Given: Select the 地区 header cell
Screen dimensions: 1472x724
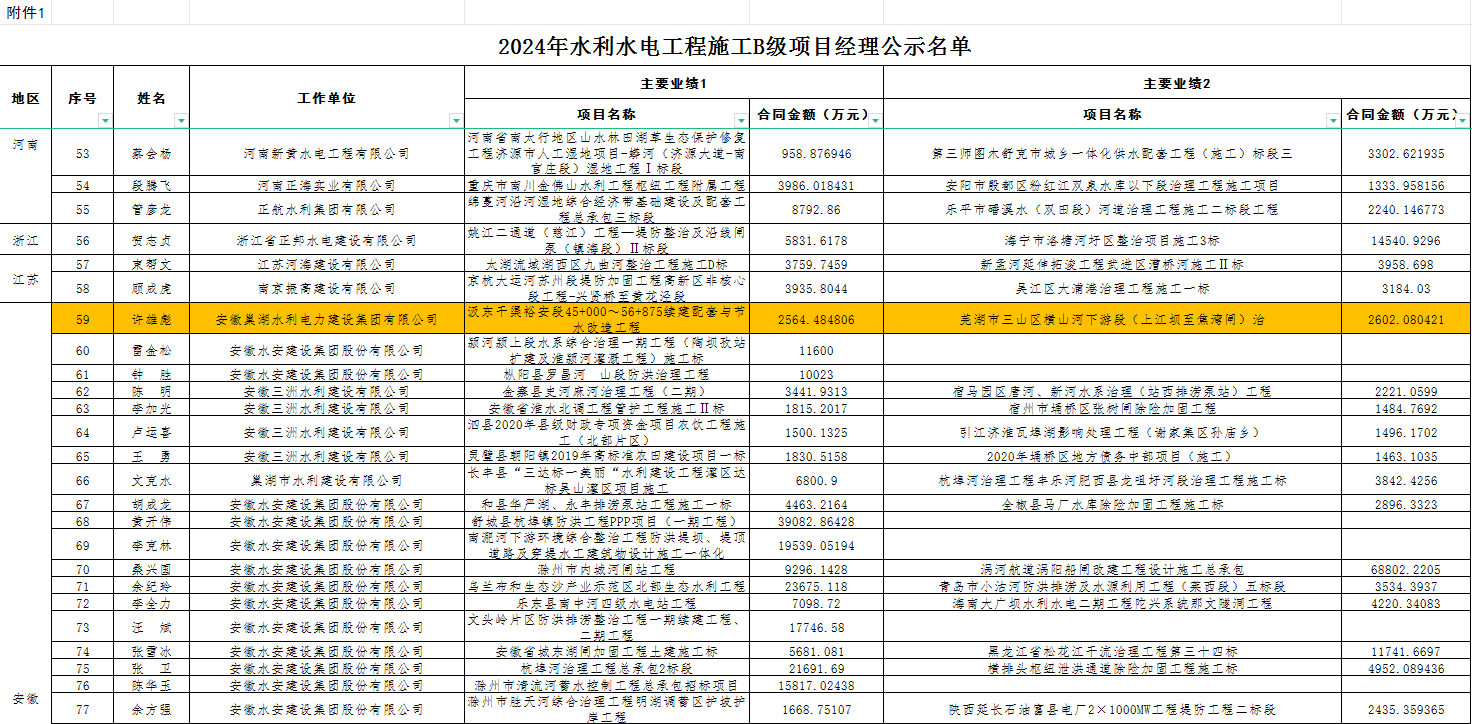Looking at the screenshot, I should click(x=26, y=98).
